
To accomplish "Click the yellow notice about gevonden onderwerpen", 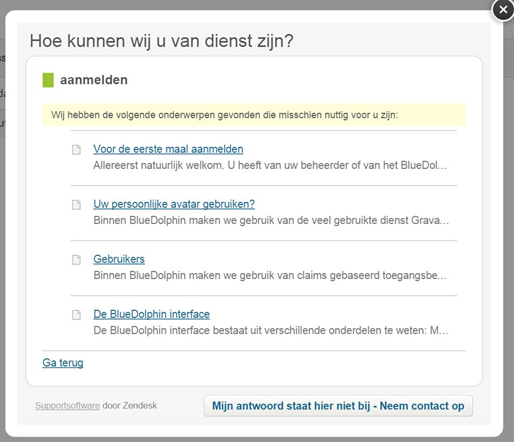I will [x=254, y=115].
